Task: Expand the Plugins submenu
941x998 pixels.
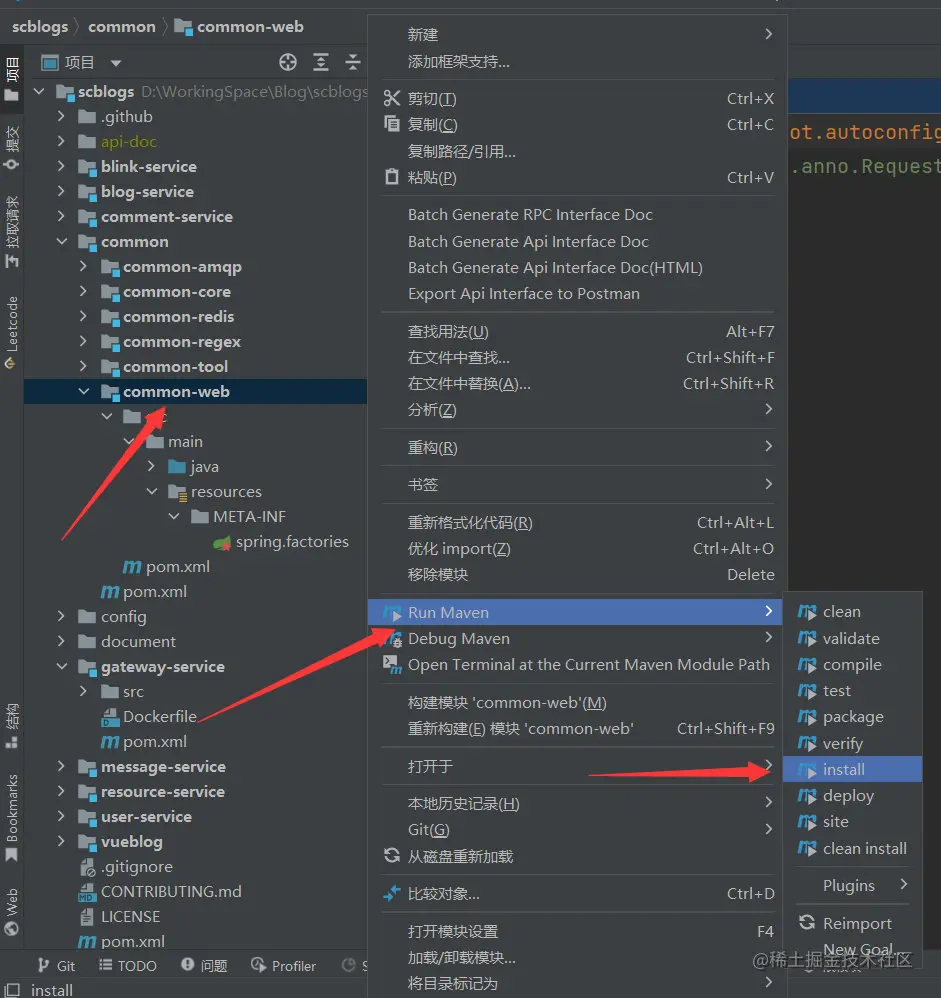Action: click(852, 885)
